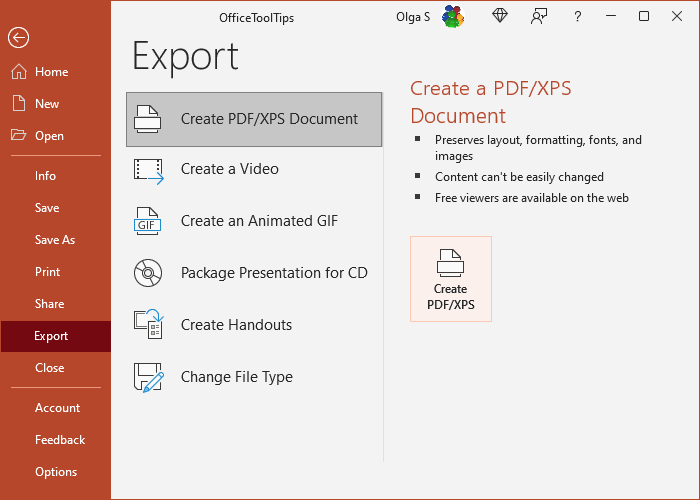This screenshot has width=700, height=500.
Task: Select Change File Type option
Action: [x=254, y=377]
